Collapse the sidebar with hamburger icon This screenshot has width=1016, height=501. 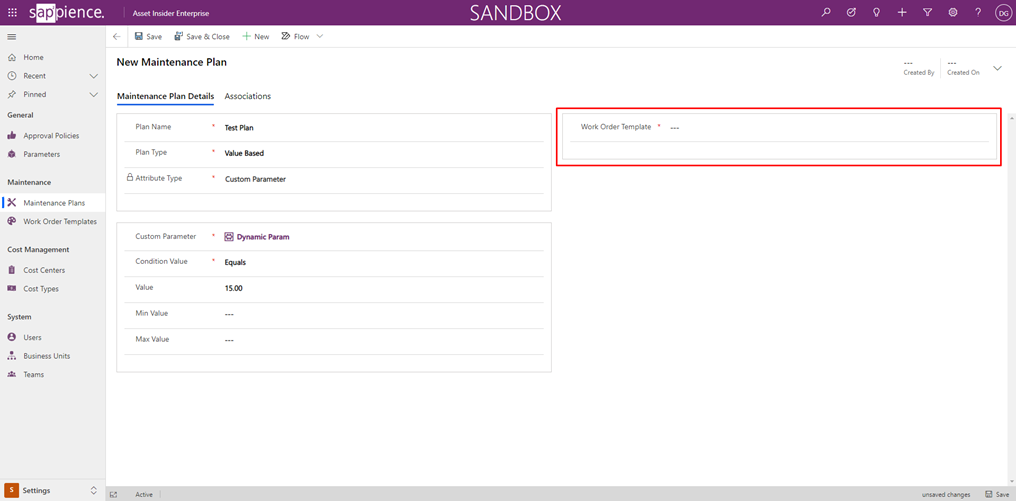12,37
